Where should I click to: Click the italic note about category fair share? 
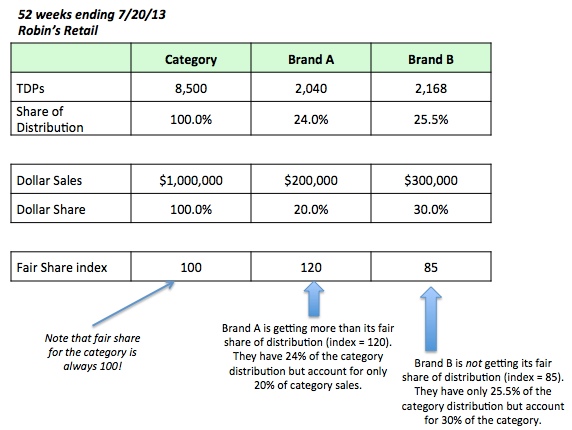click(x=92, y=352)
